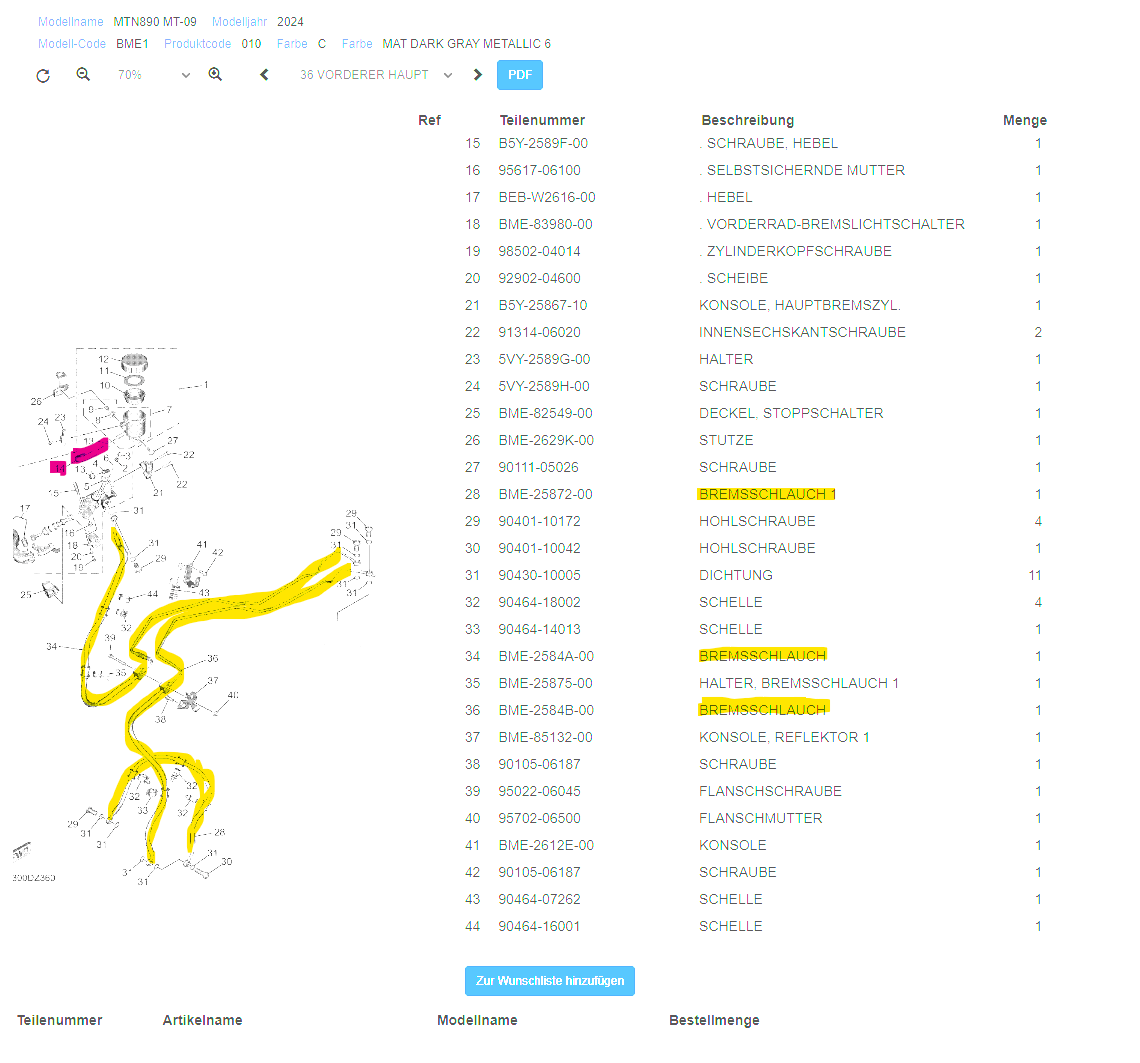Go to the next diagram section
The height and width of the screenshot is (1063, 1140).
478,75
